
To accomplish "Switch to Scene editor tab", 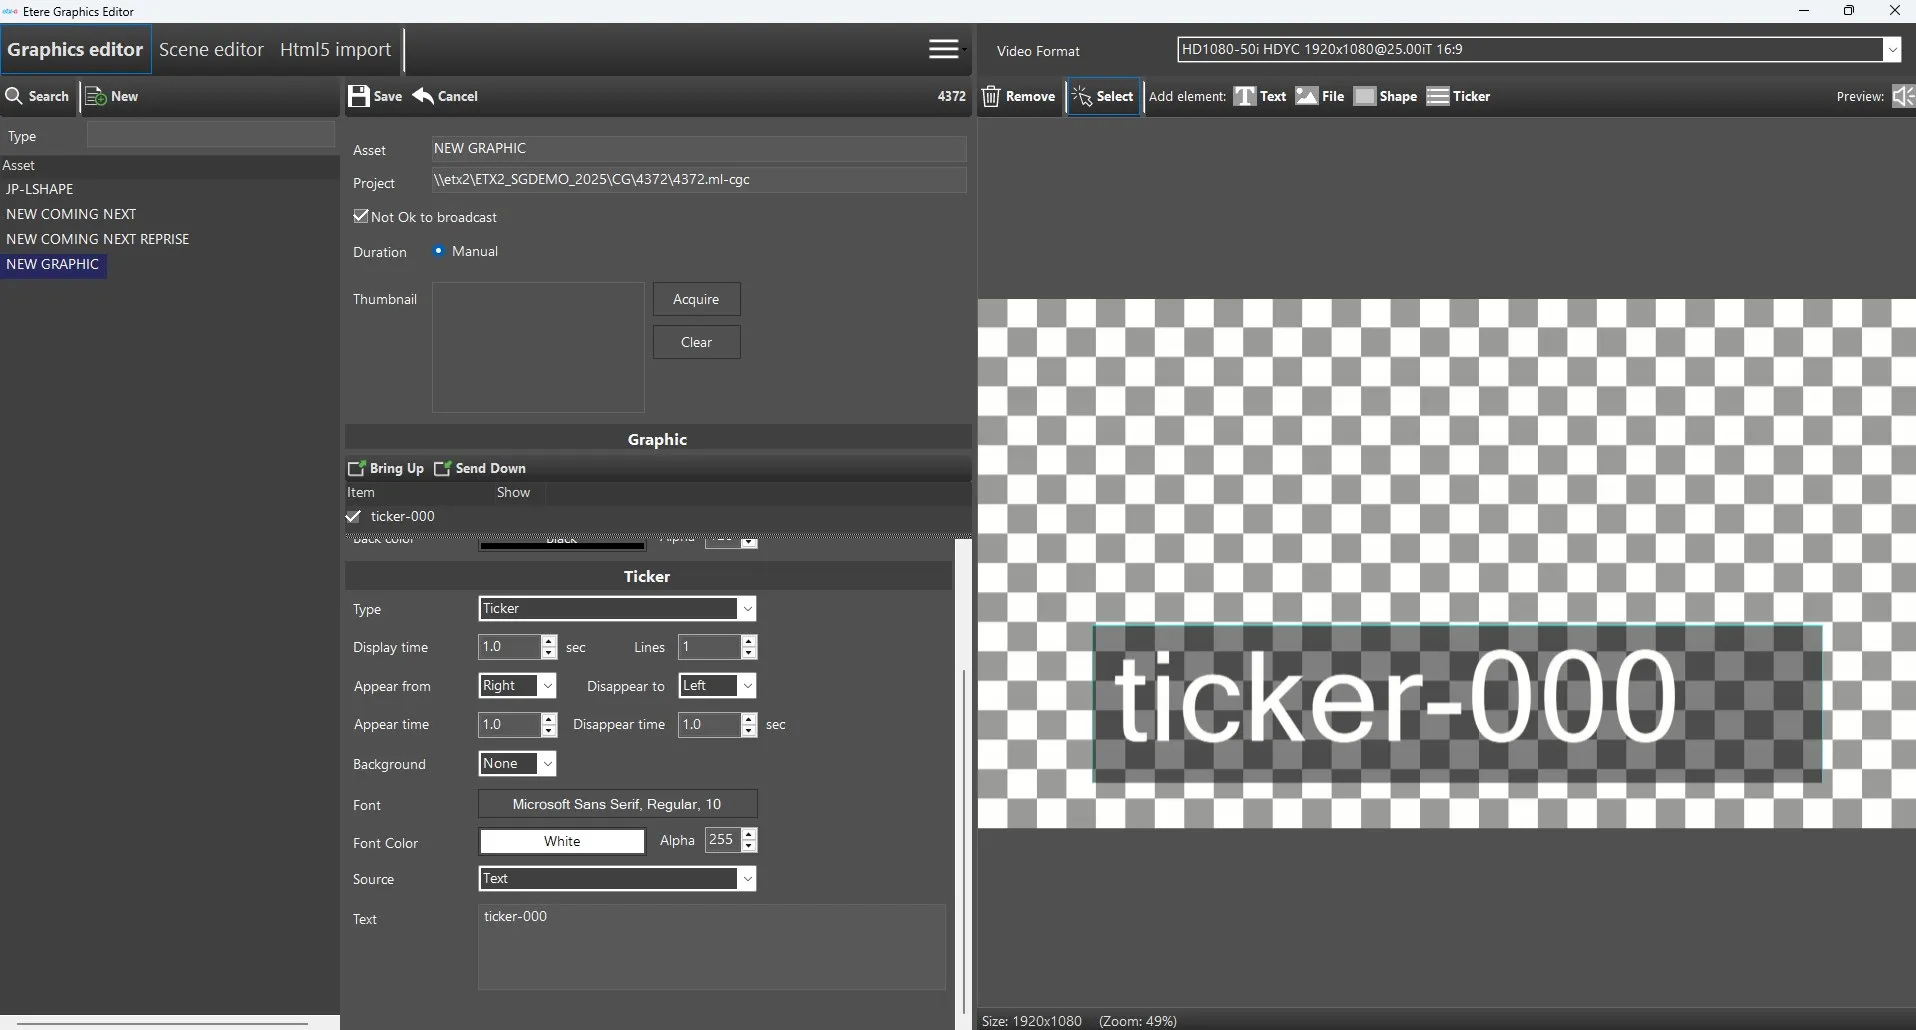I will point(211,49).
